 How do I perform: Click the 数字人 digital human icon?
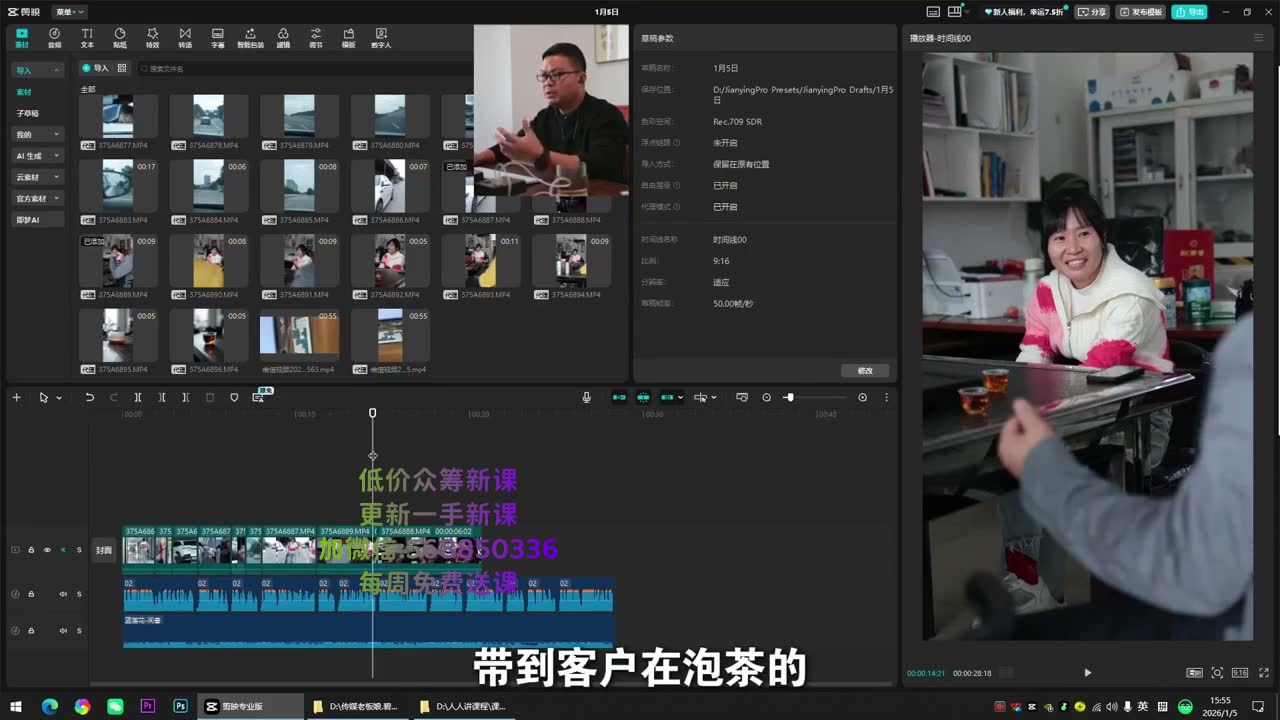click(x=381, y=38)
